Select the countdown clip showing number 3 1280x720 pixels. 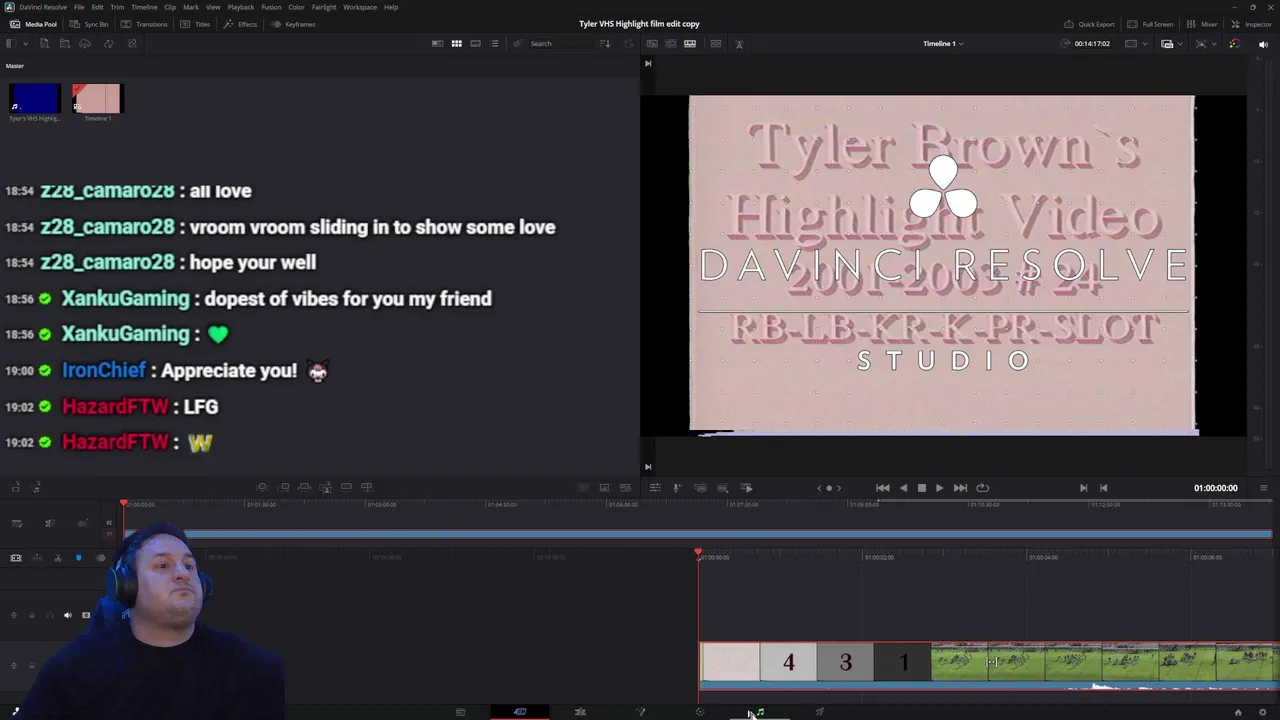845,662
